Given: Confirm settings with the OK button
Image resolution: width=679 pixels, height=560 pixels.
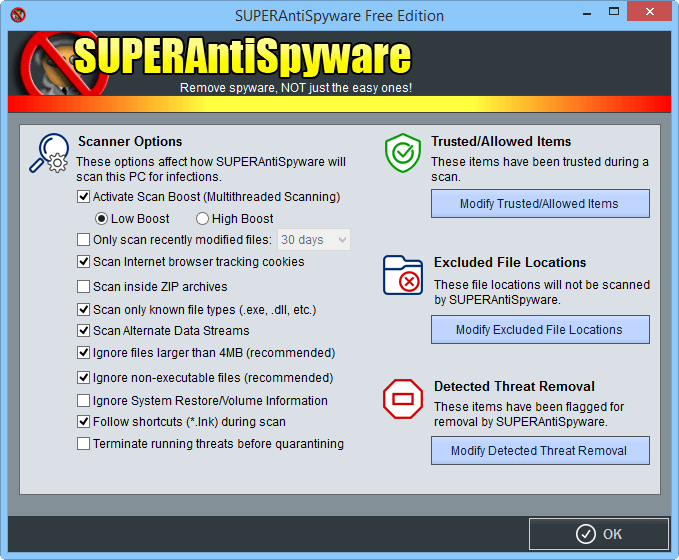Looking at the screenshot, I should pyautogui.click(x=599, y=534).
